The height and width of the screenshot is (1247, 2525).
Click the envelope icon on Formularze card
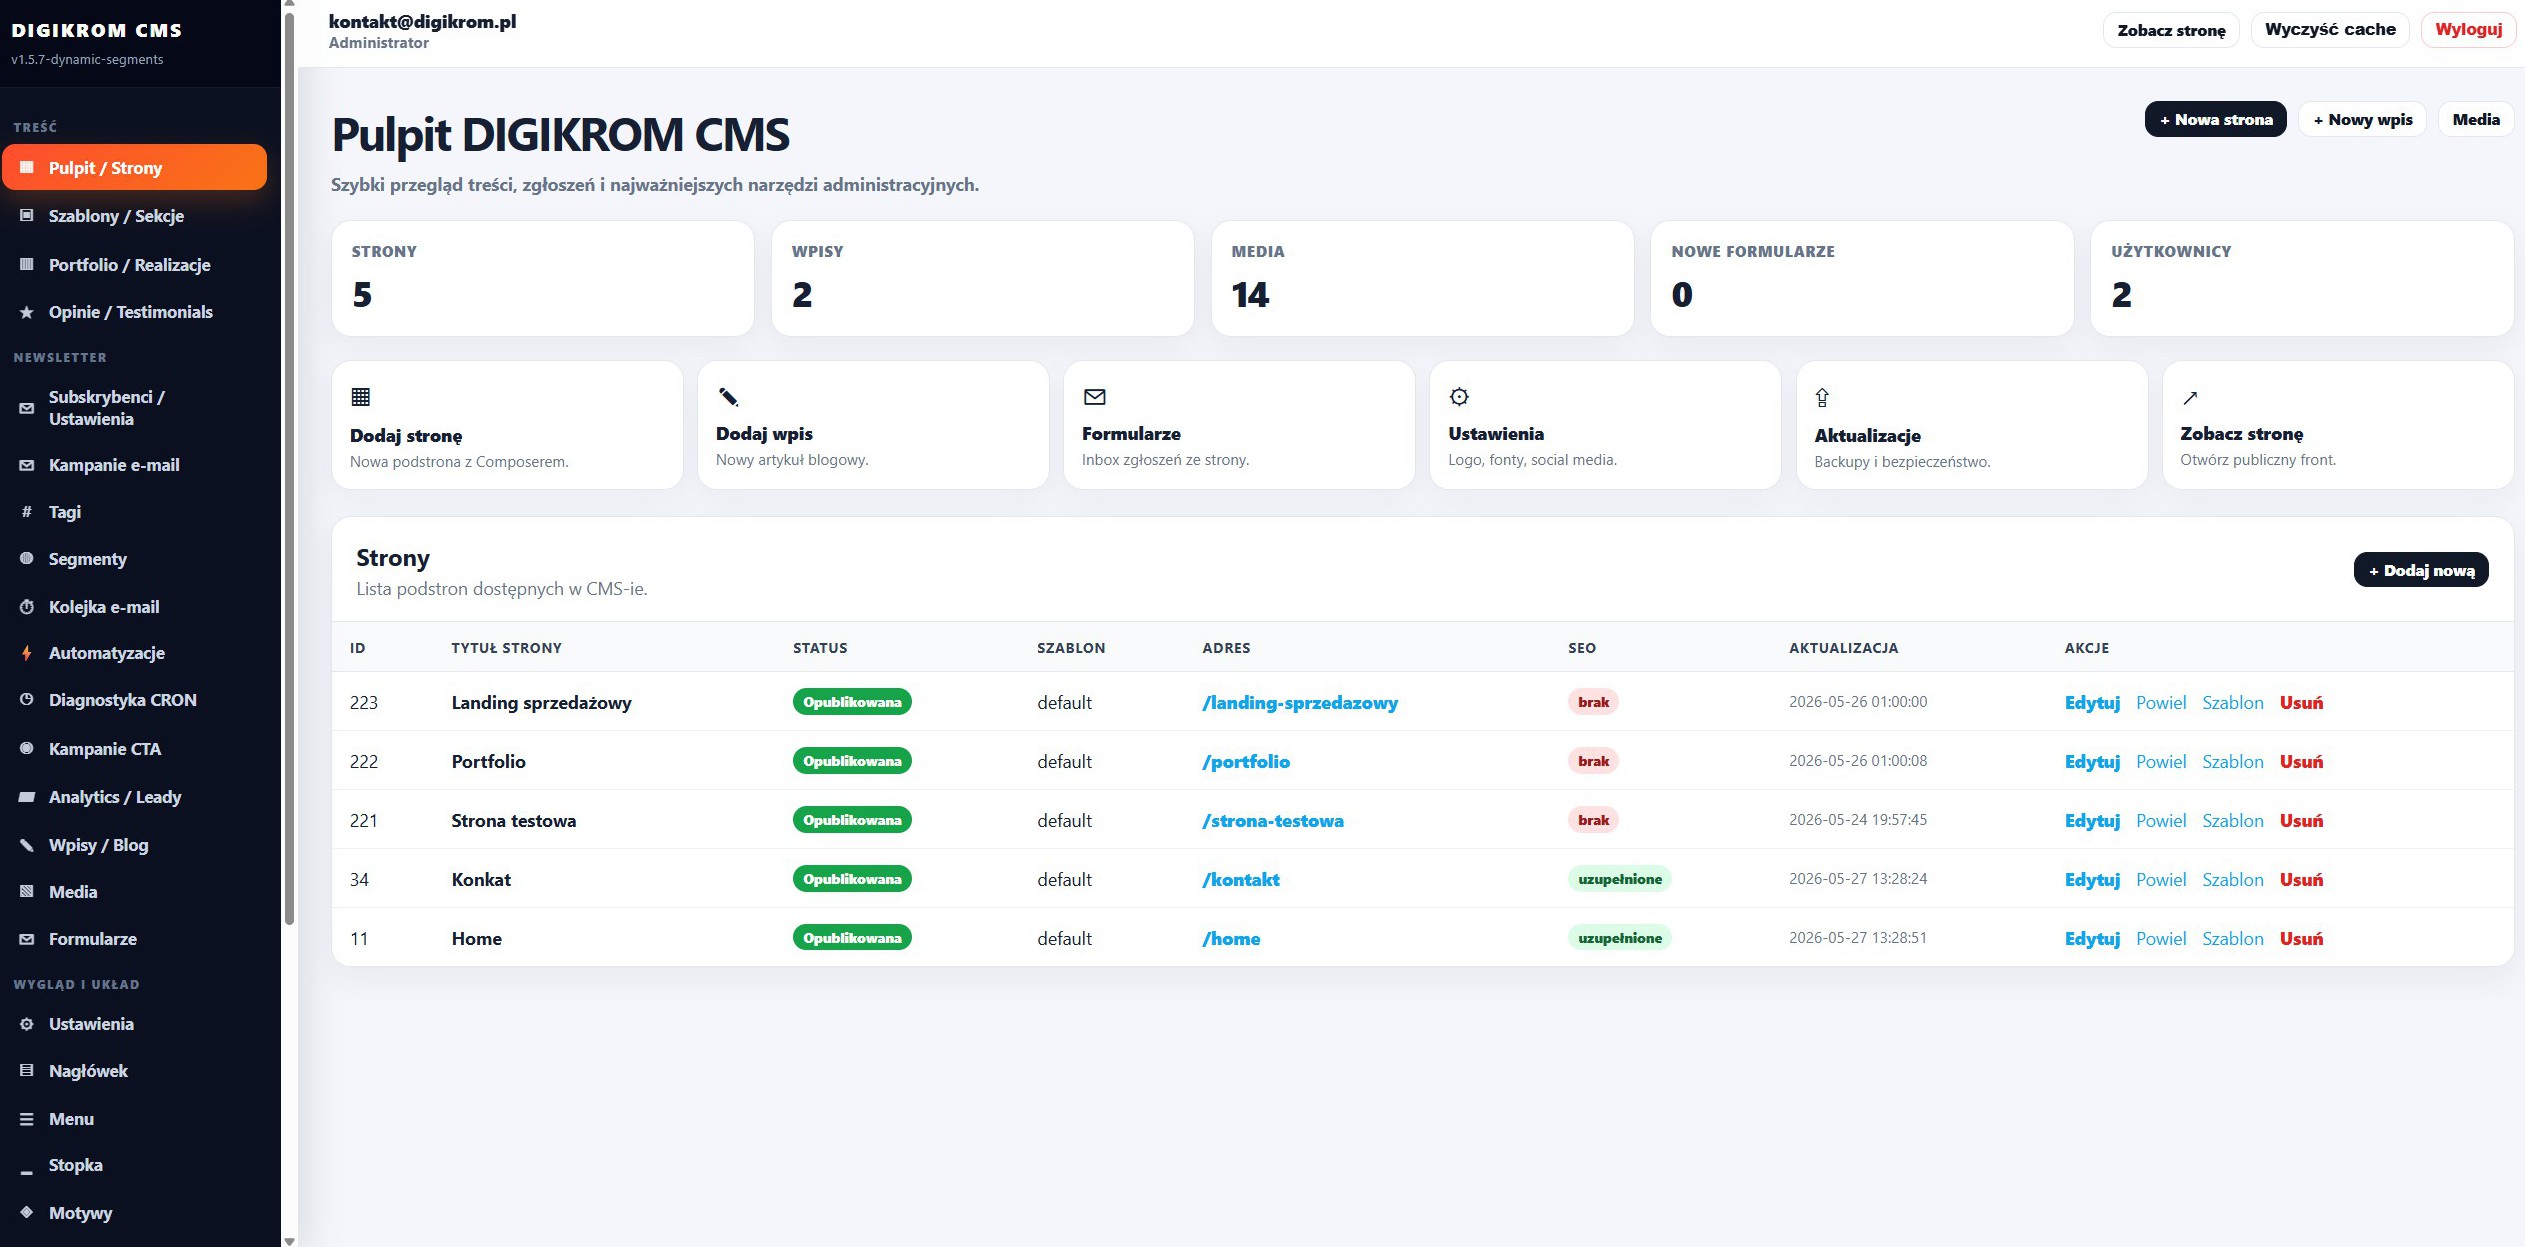[1095, 397]
